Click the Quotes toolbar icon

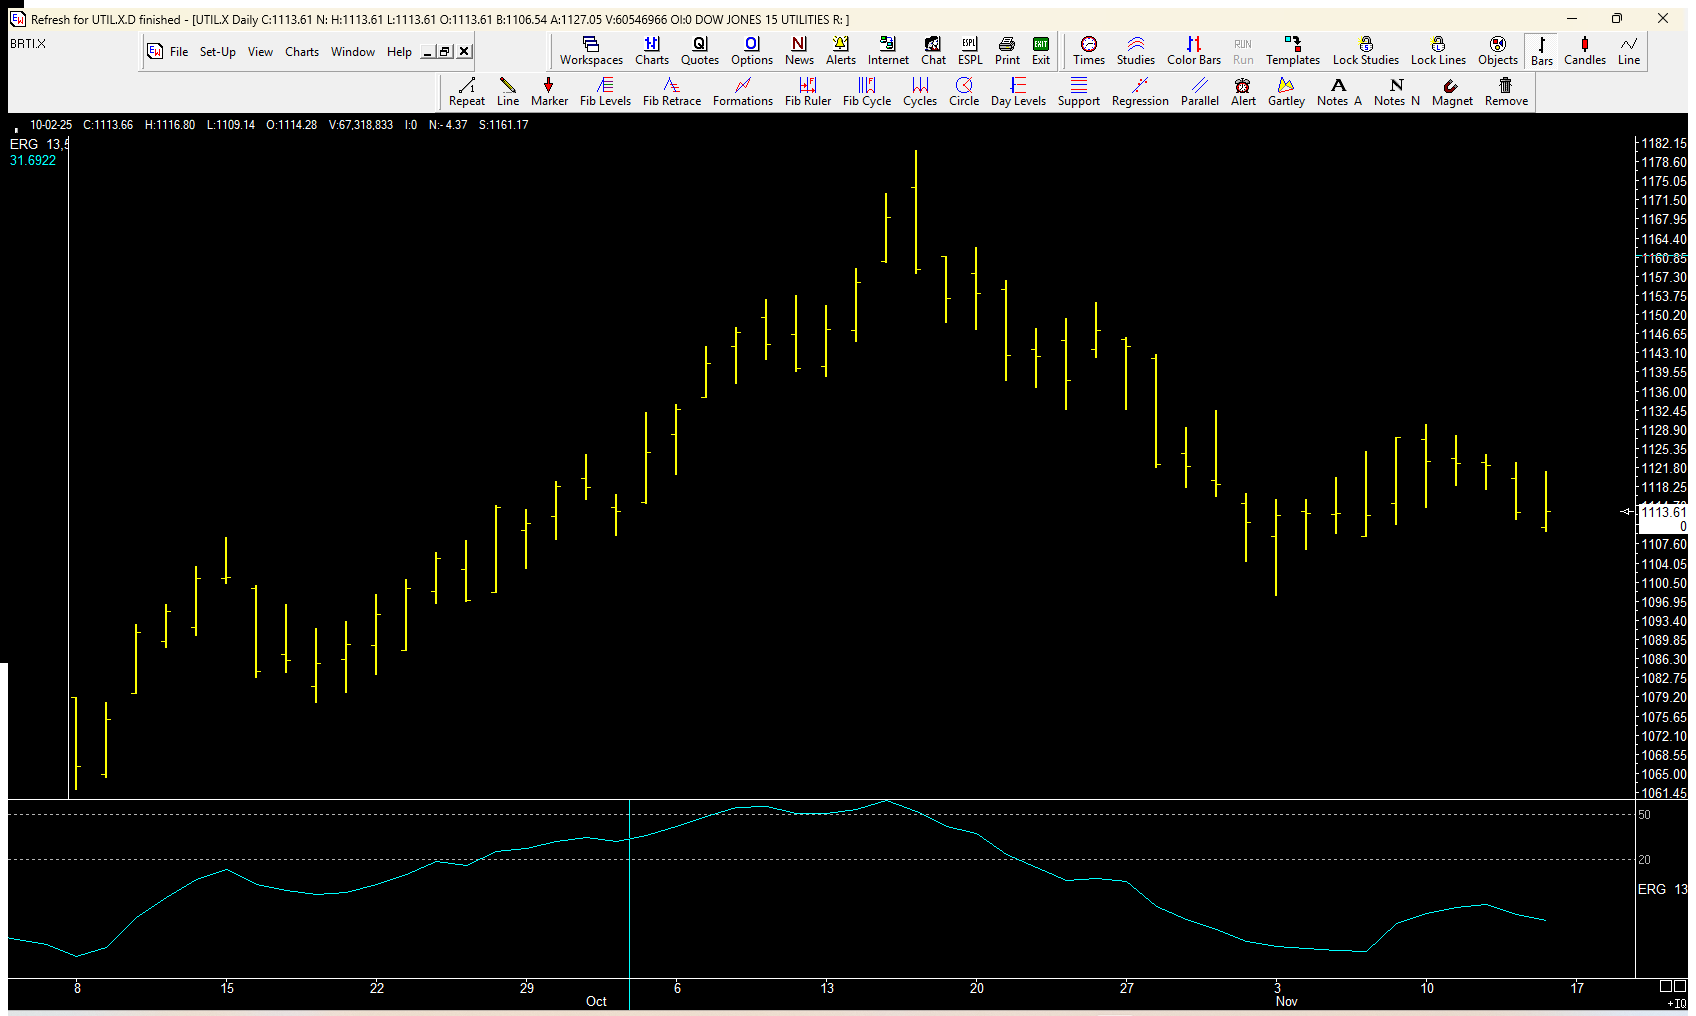pyautogui.click(x=699, y=50)
